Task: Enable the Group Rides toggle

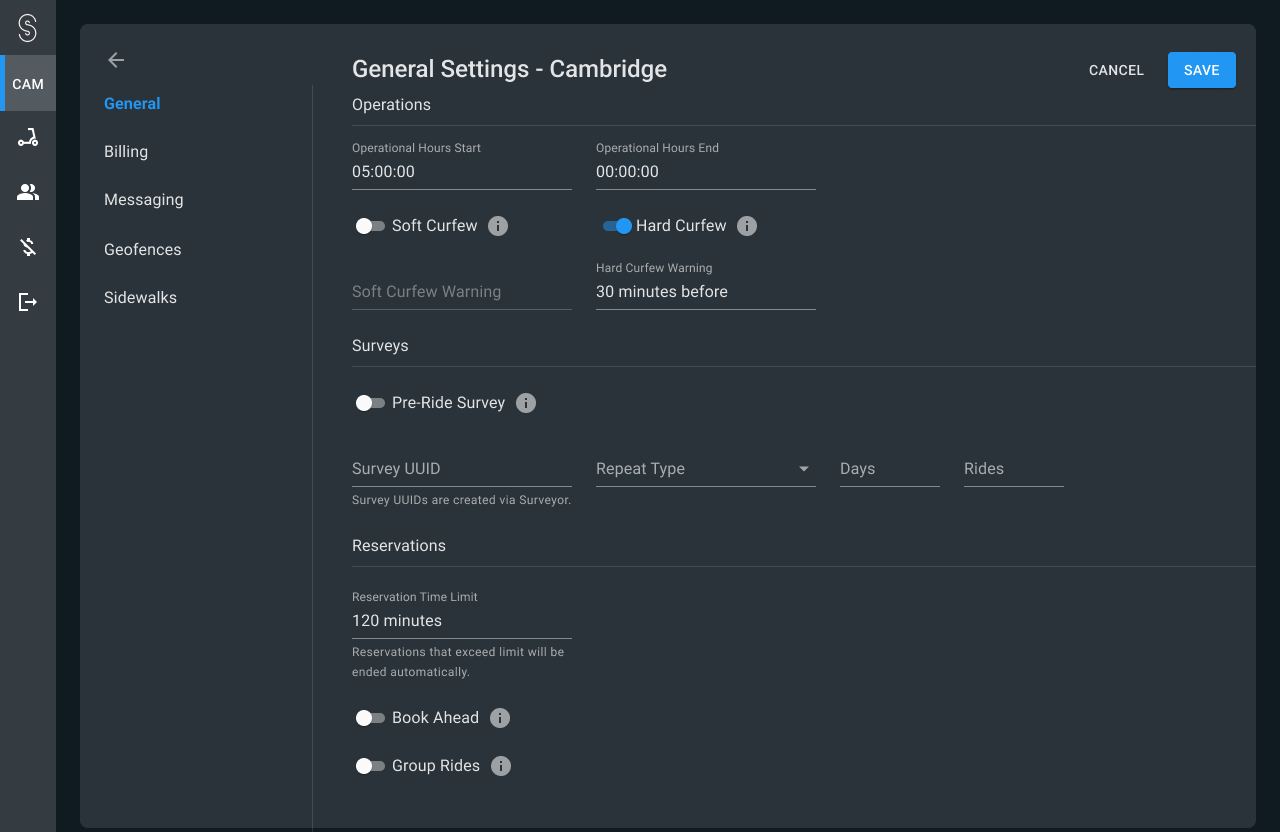Action: point(370,766)
